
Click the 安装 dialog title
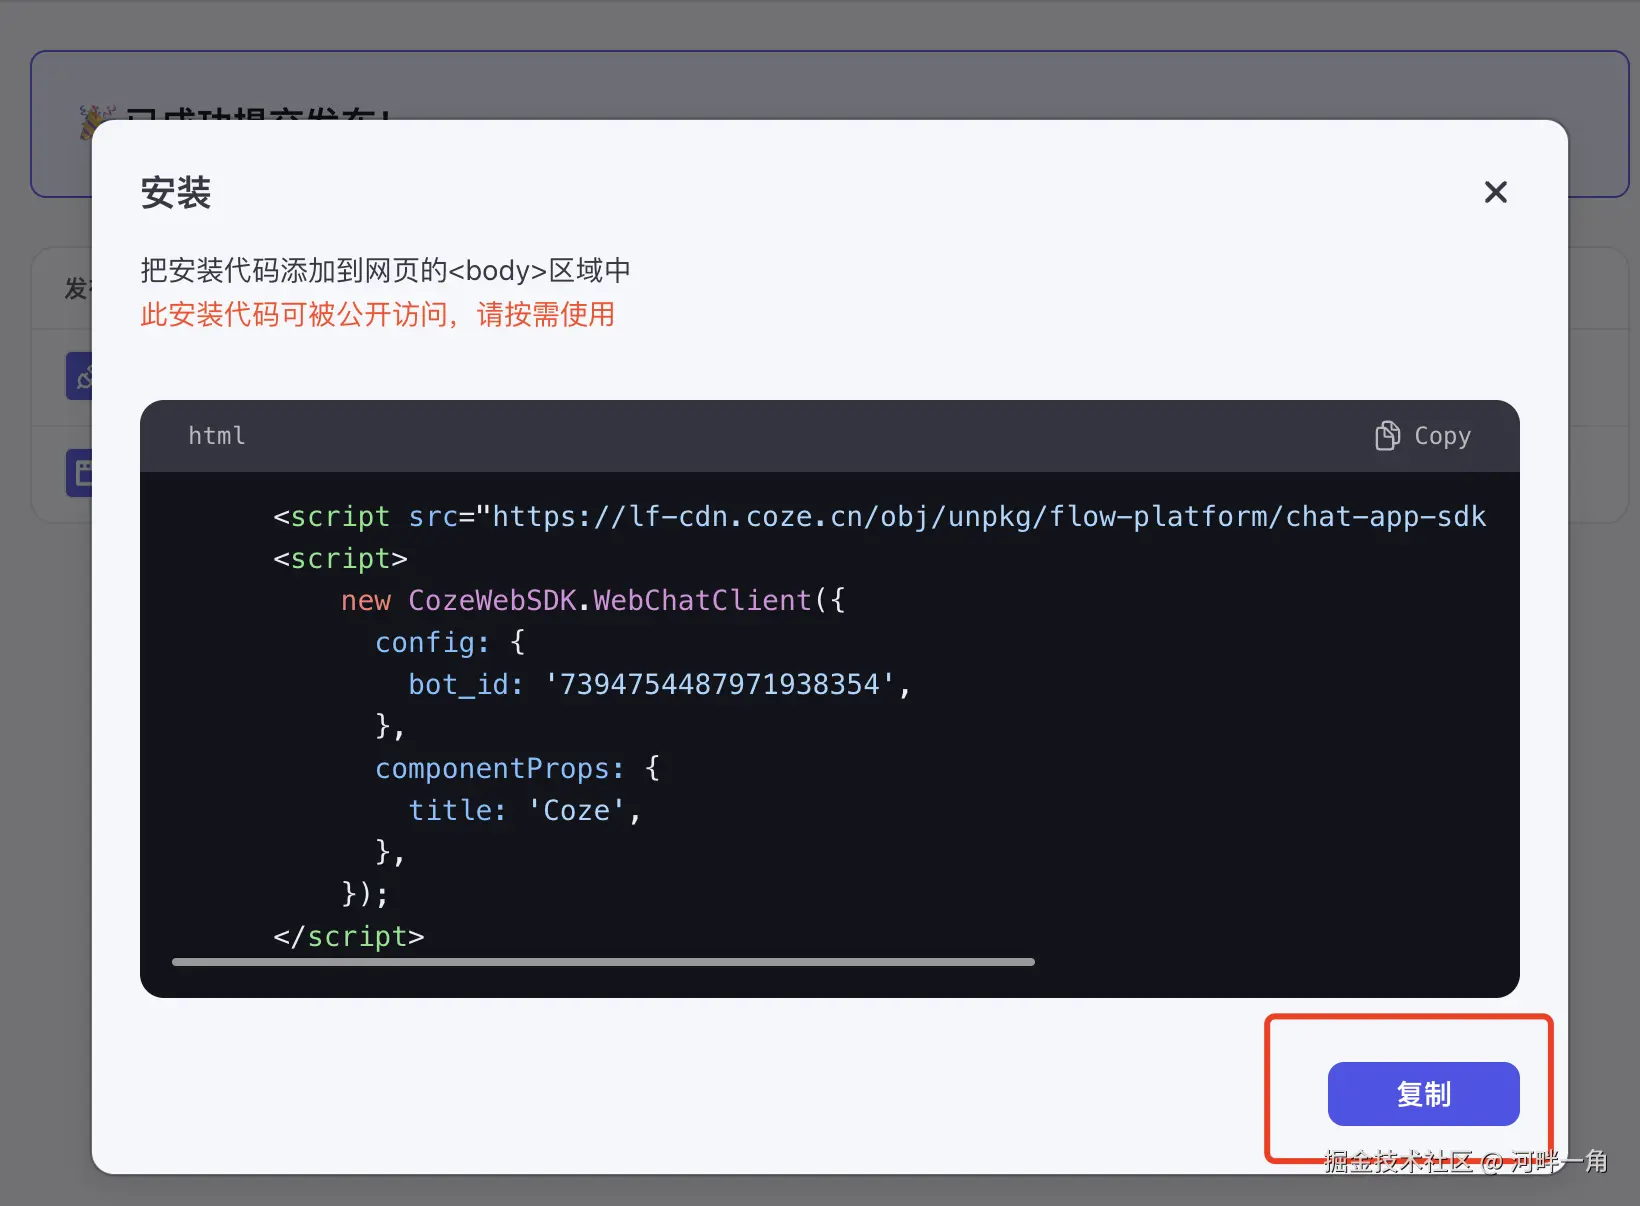point(176,193)
